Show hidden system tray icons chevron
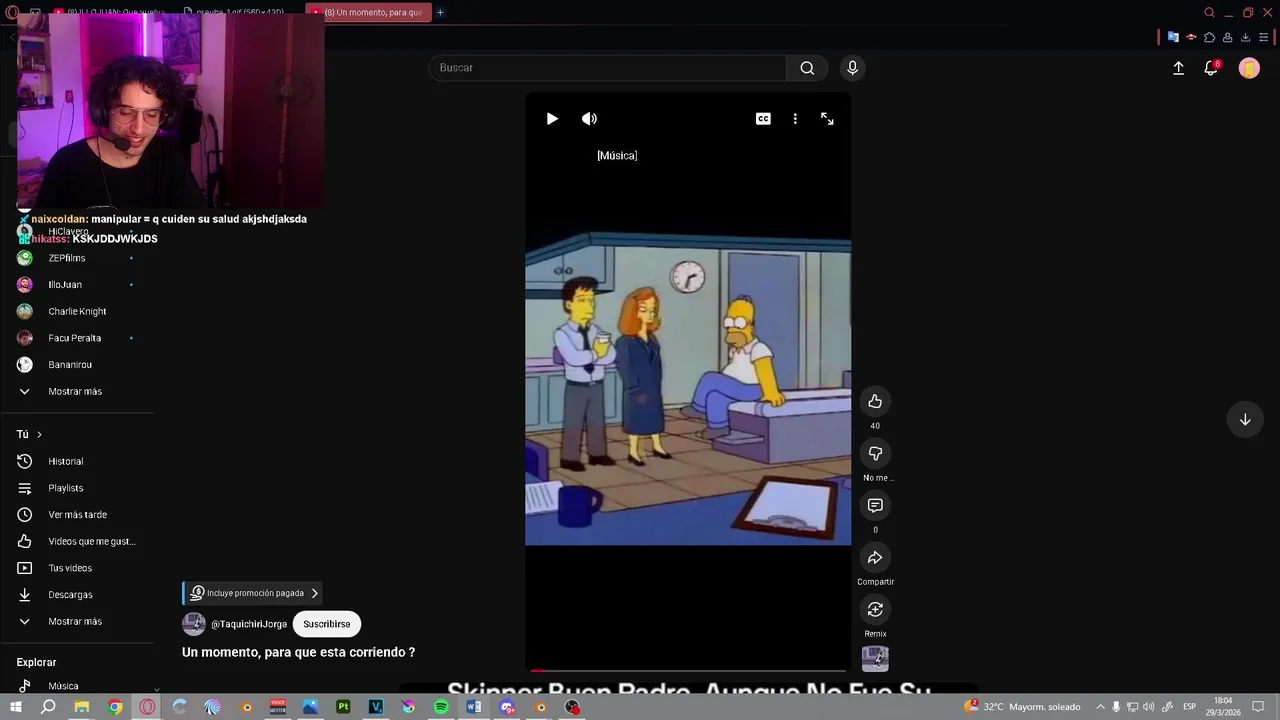The width and height of the screenshot is (1280, 720). [1100, 707]
